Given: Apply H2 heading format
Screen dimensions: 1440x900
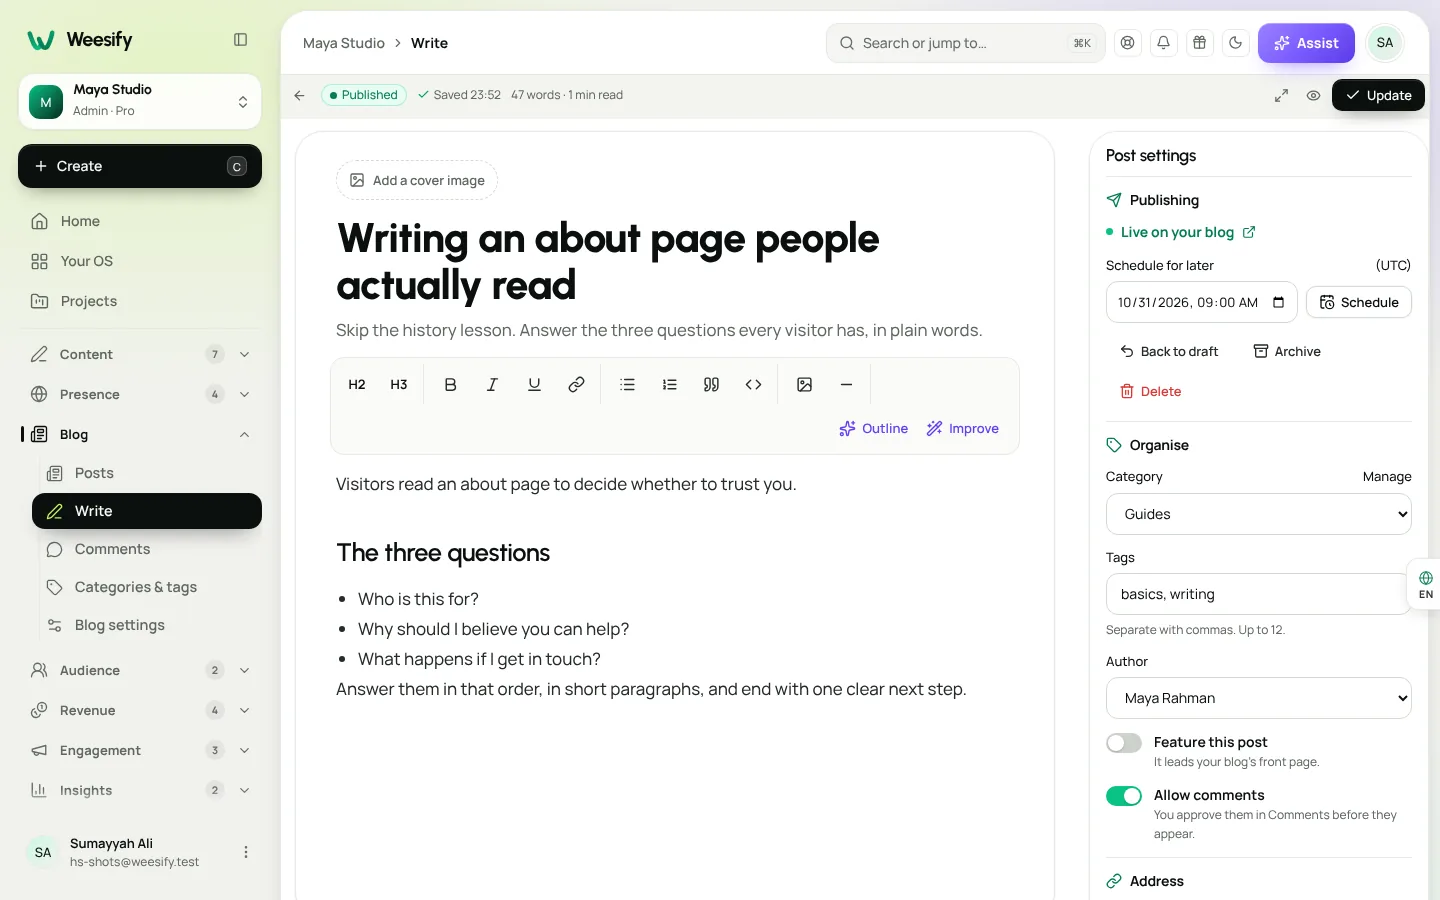Looking at the screenshot, I should tap(357, 384).
